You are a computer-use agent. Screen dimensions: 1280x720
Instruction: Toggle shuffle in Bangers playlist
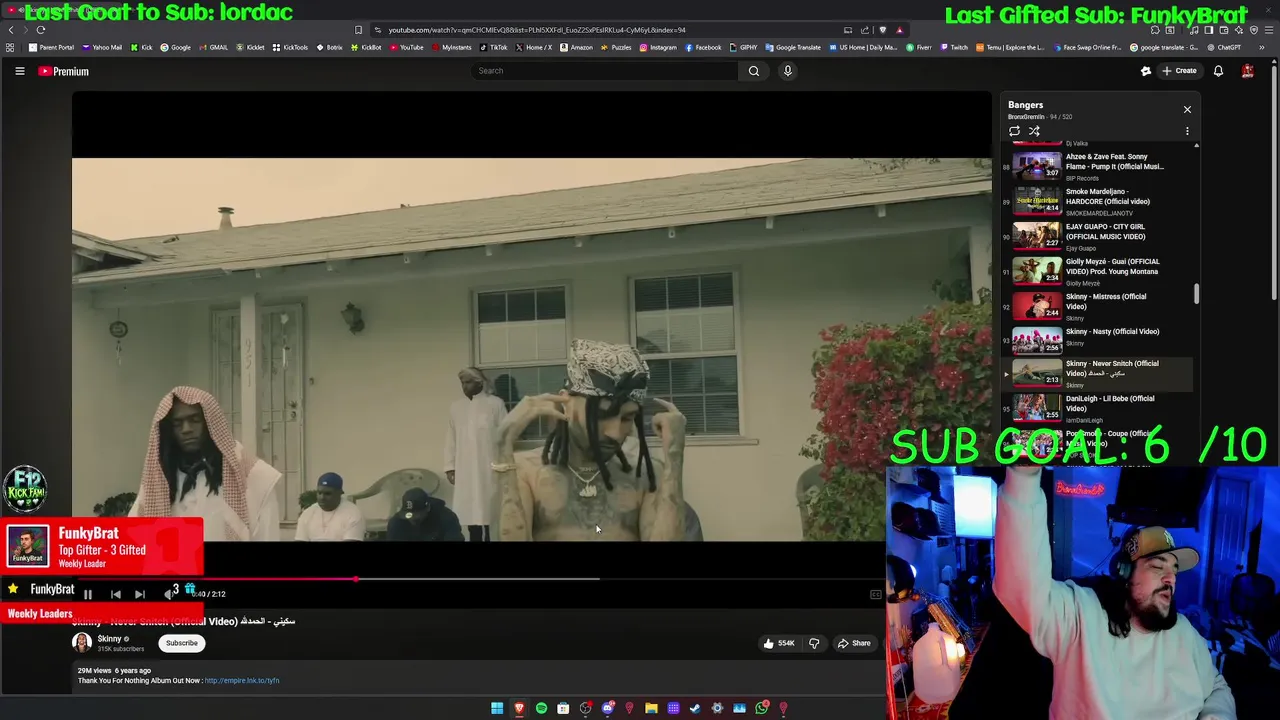[1034, 131]
